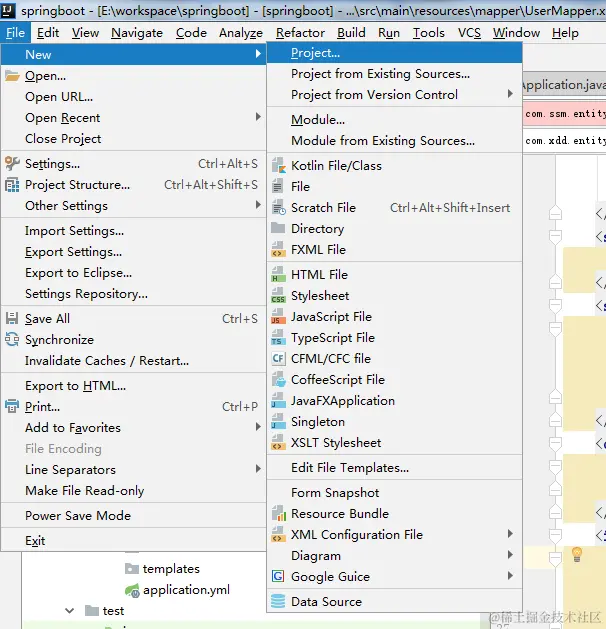Click the lightbulb intention icon in editor
The width and height of the screenshot is (606, 629).
click(x=577, y=554)
